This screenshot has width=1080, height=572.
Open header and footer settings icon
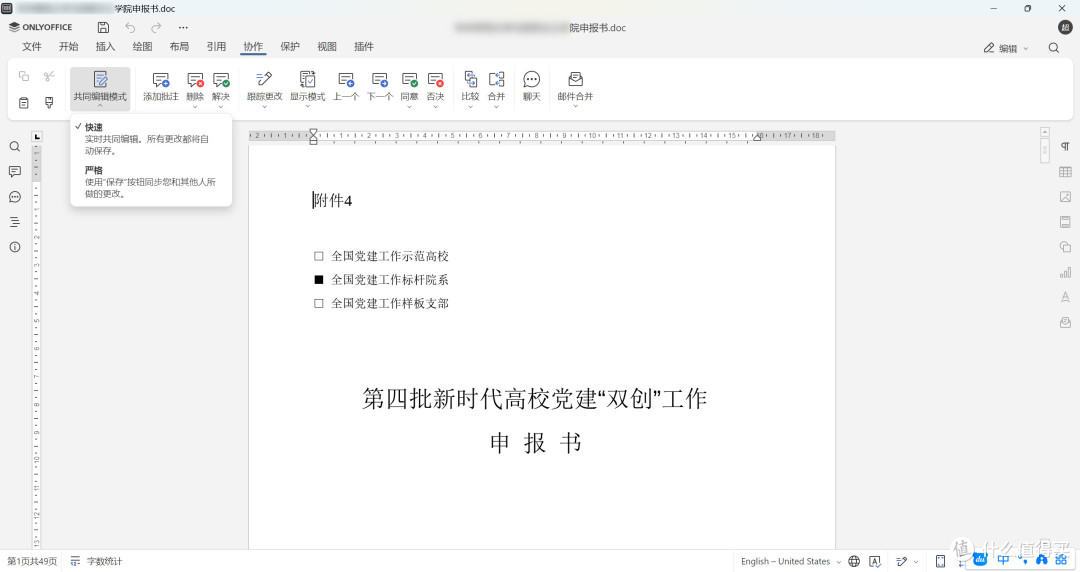click(1065, 222)
